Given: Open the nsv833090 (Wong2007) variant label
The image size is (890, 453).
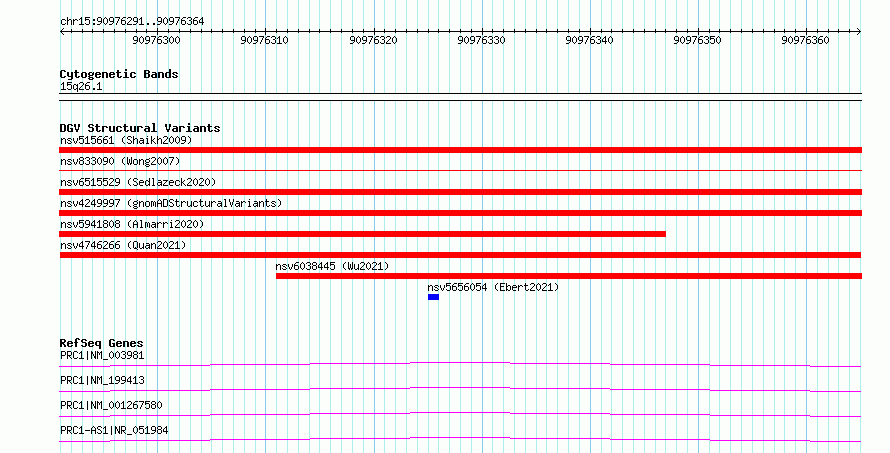Looking at the screenshot, I should (120, 161).
